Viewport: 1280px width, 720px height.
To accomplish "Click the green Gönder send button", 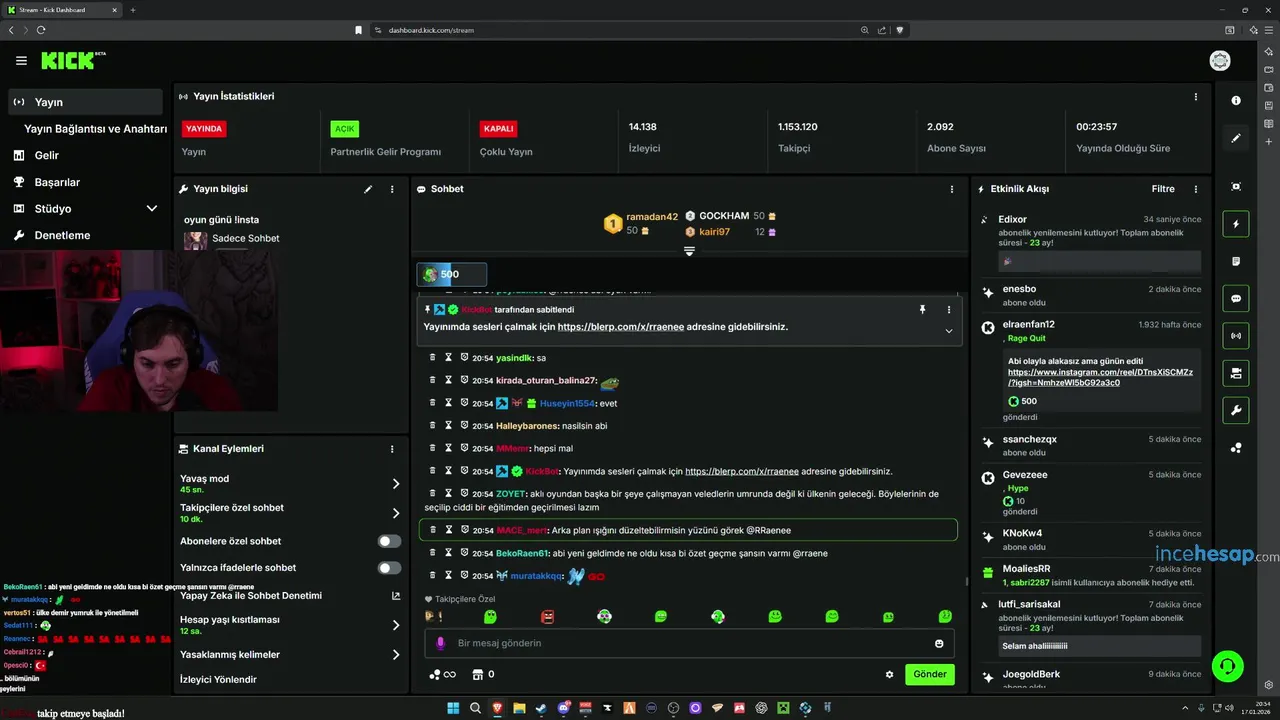I will coord(930,674).
